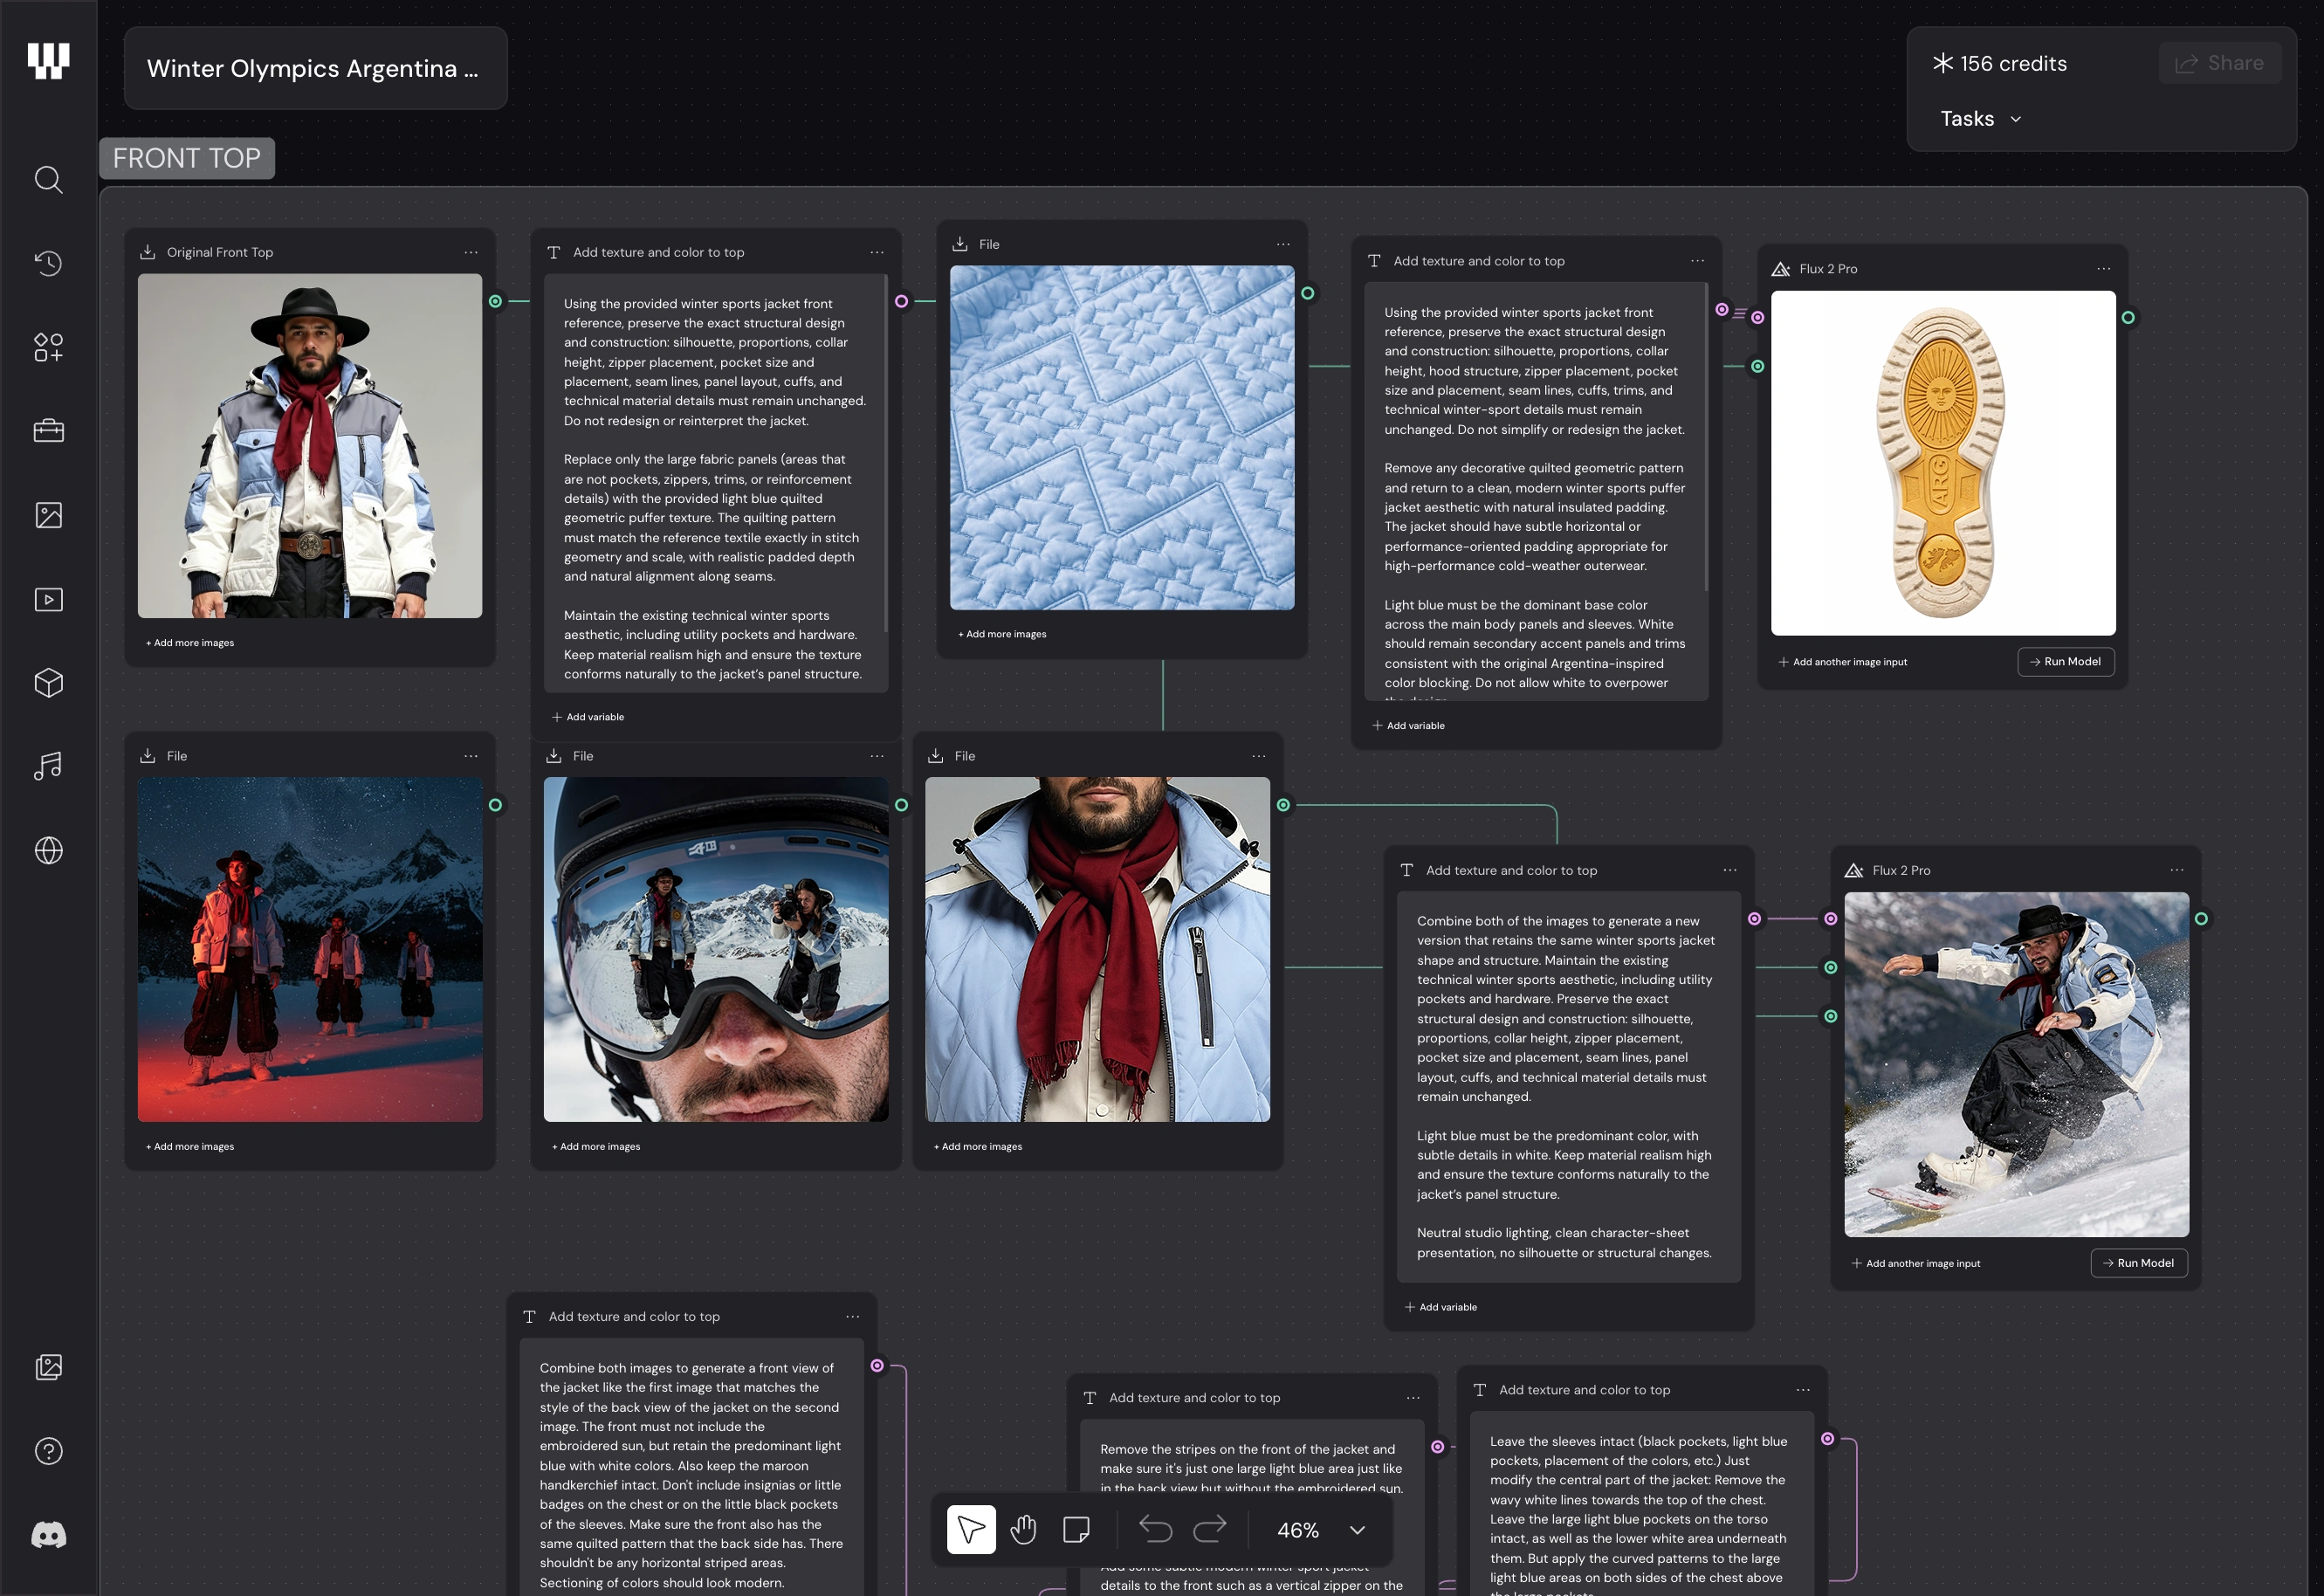2324x1596 pixels.
Task: Click Add more images under Original Front Top
Action: pos(190,643)
